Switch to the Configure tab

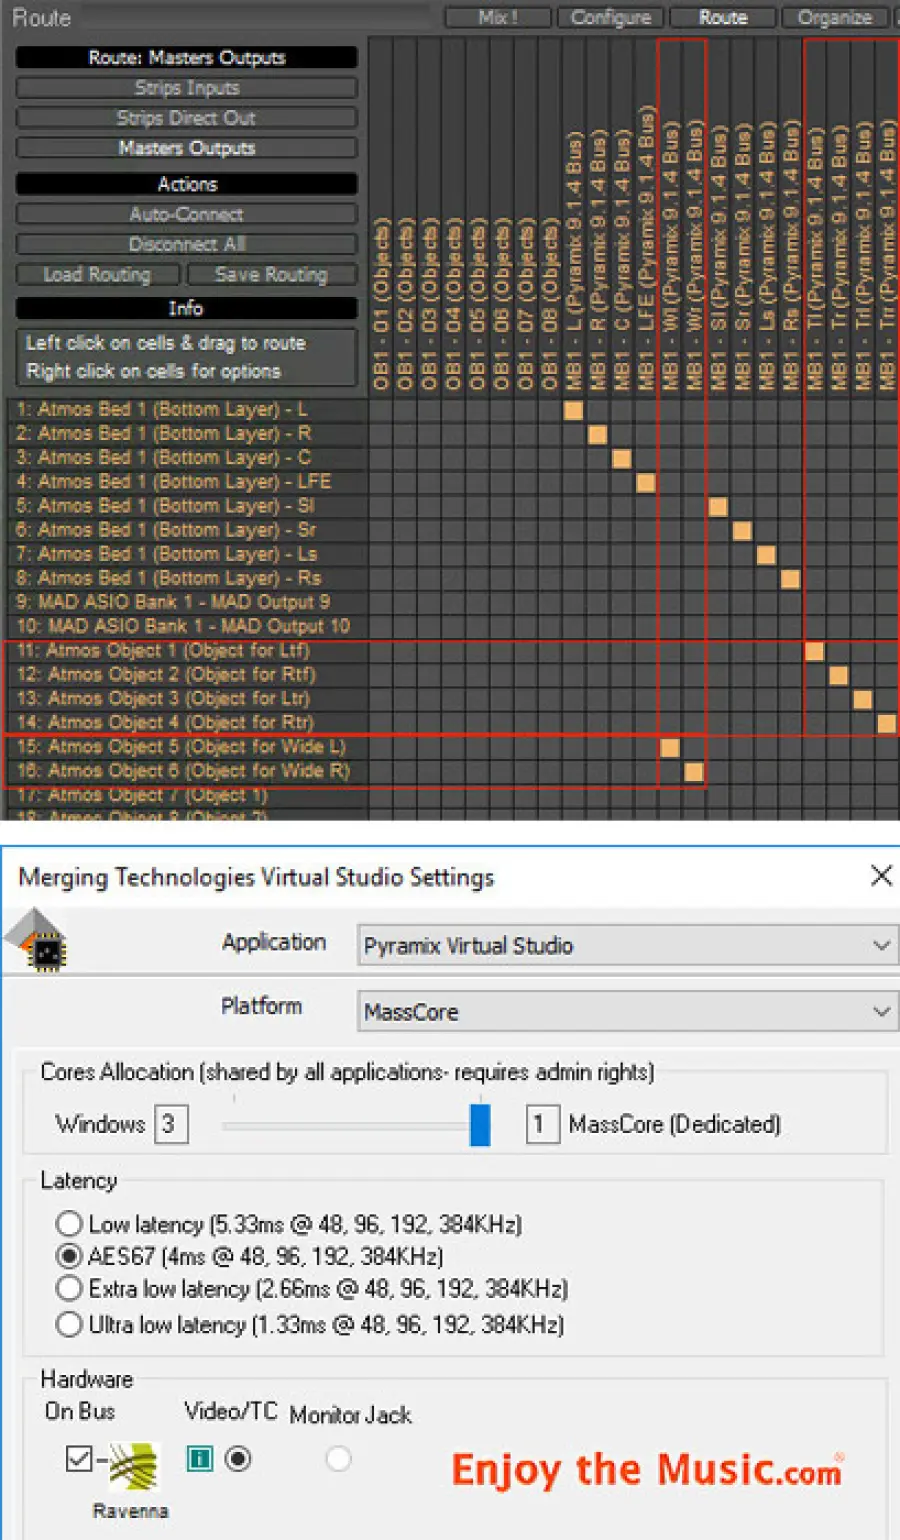[610, 17]
